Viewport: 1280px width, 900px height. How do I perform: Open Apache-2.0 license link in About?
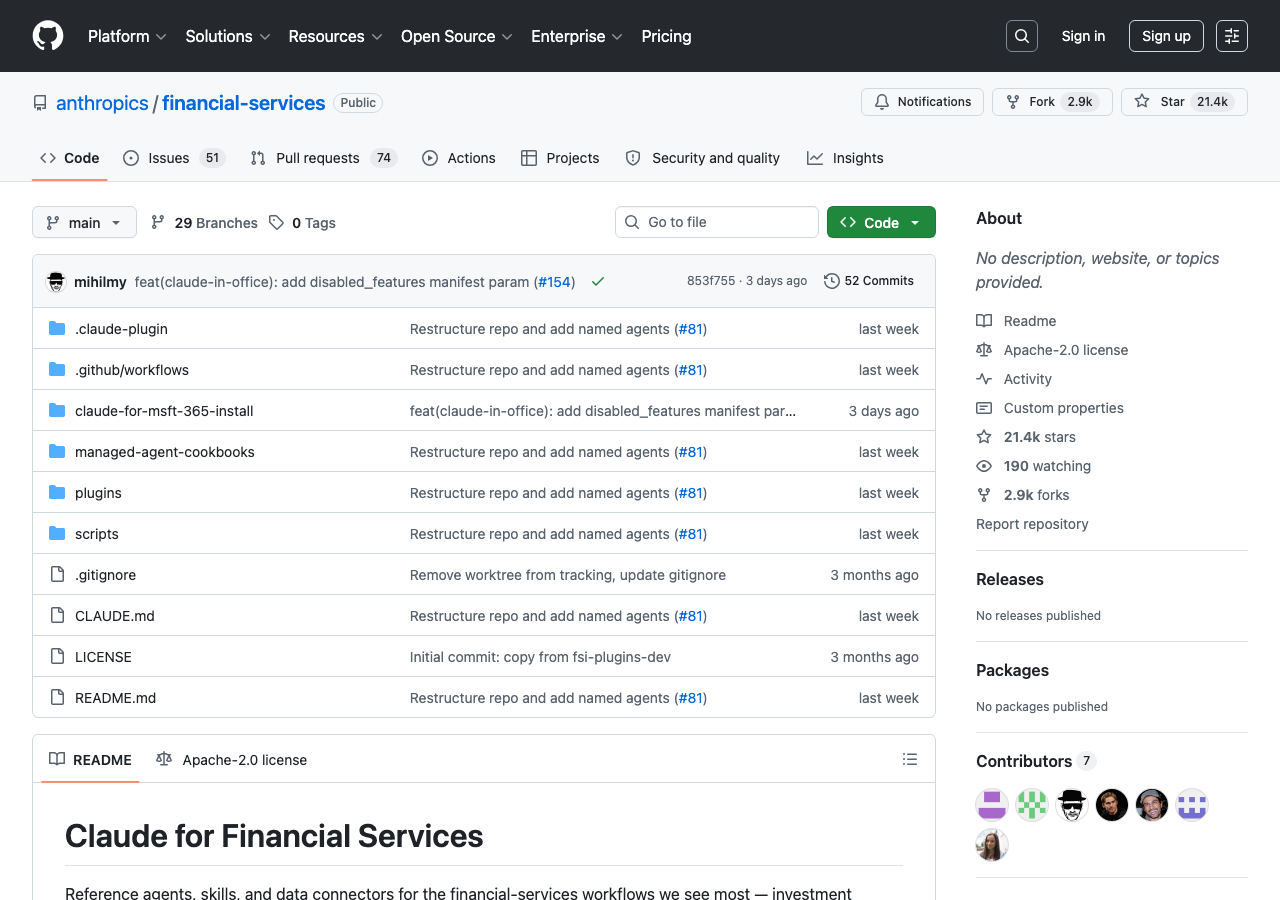[x=1052, y=350]
